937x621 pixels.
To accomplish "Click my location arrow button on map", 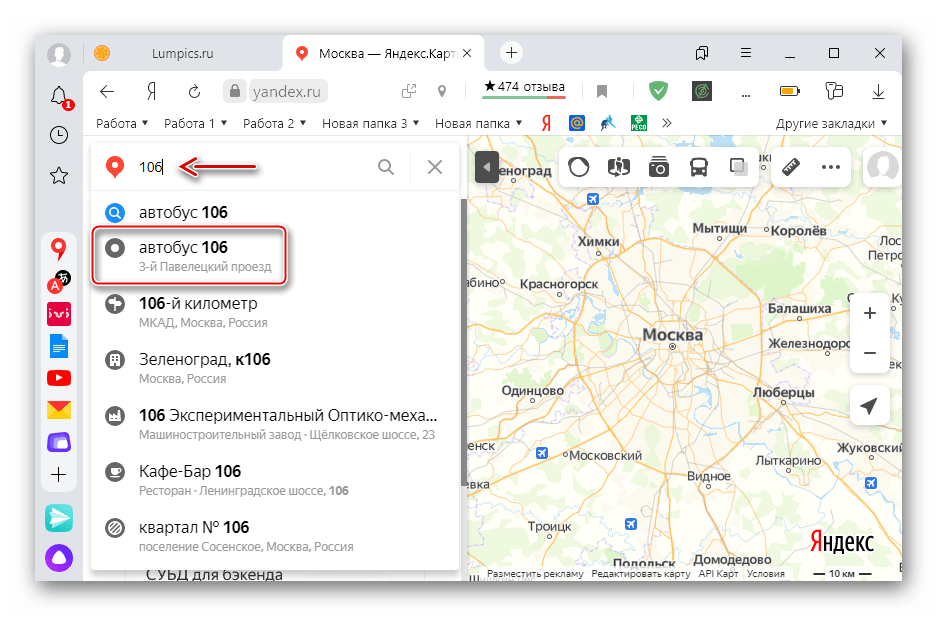I will 869,406.
